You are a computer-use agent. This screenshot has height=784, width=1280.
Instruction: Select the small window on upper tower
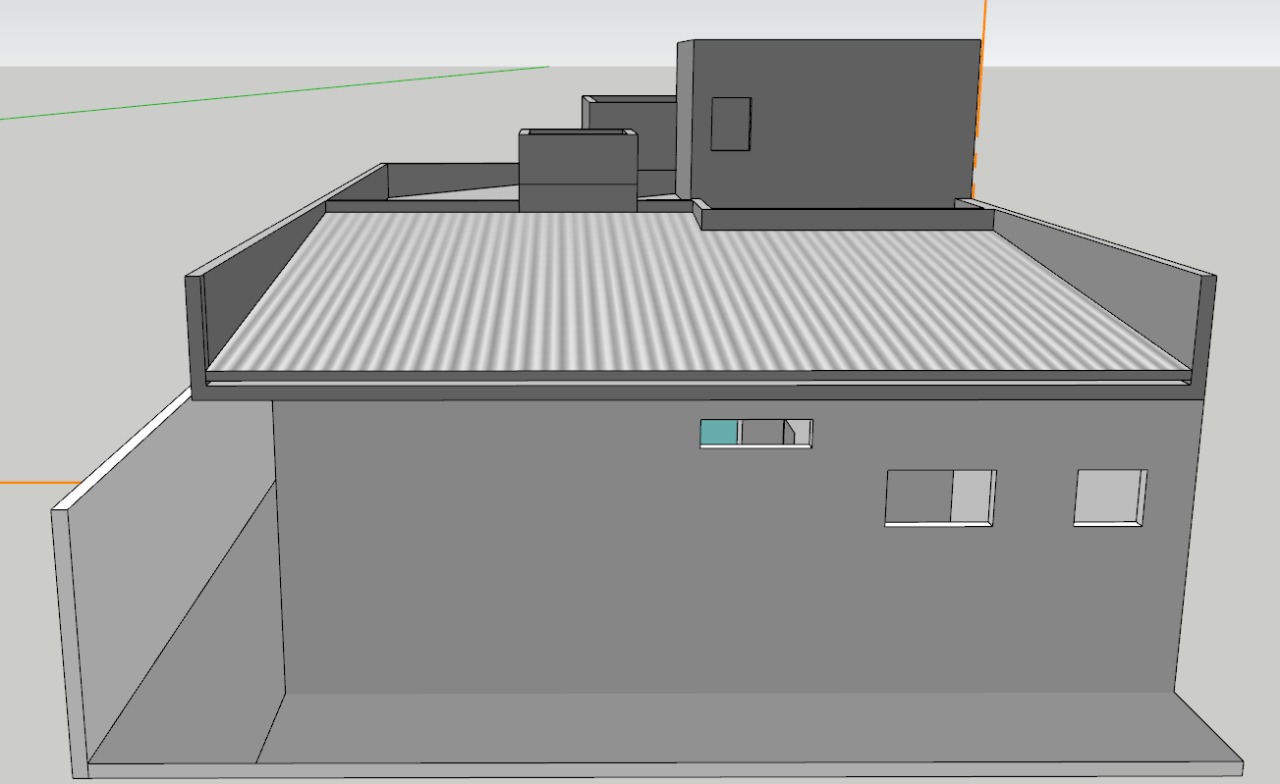pos(730,124)
